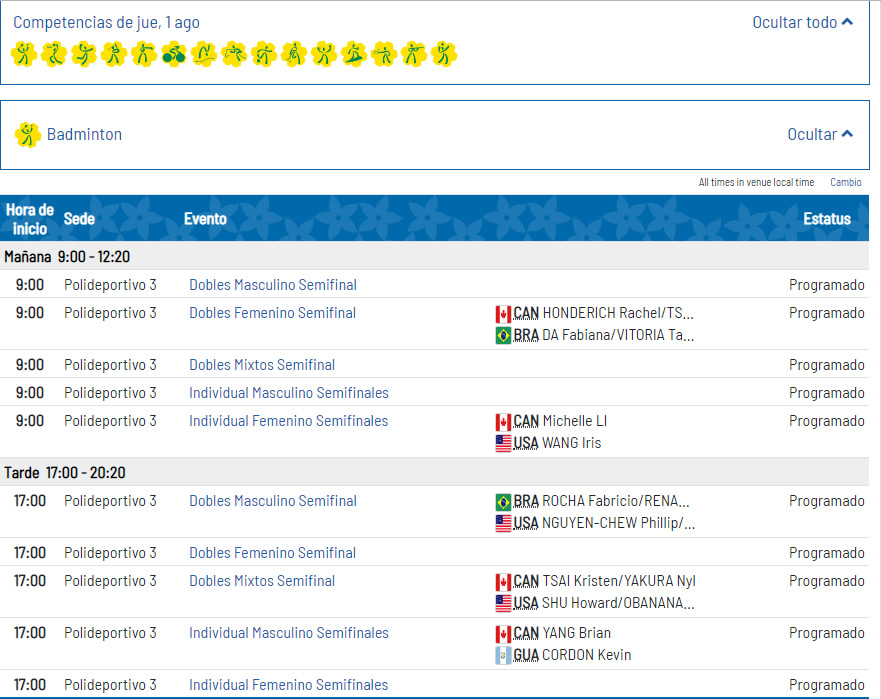Open 17:00 Dobles Femenino Semifinal event
881x699 pixels.
272,553
